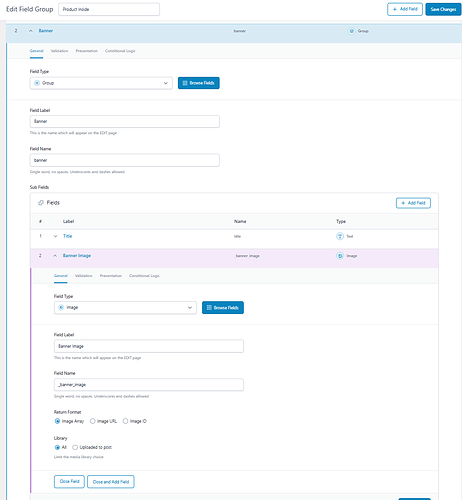The width and height of the screenshot is (462, 500).
Task: Click the plus icon on Sub Fields Add Field
Action: coord(403,203)
